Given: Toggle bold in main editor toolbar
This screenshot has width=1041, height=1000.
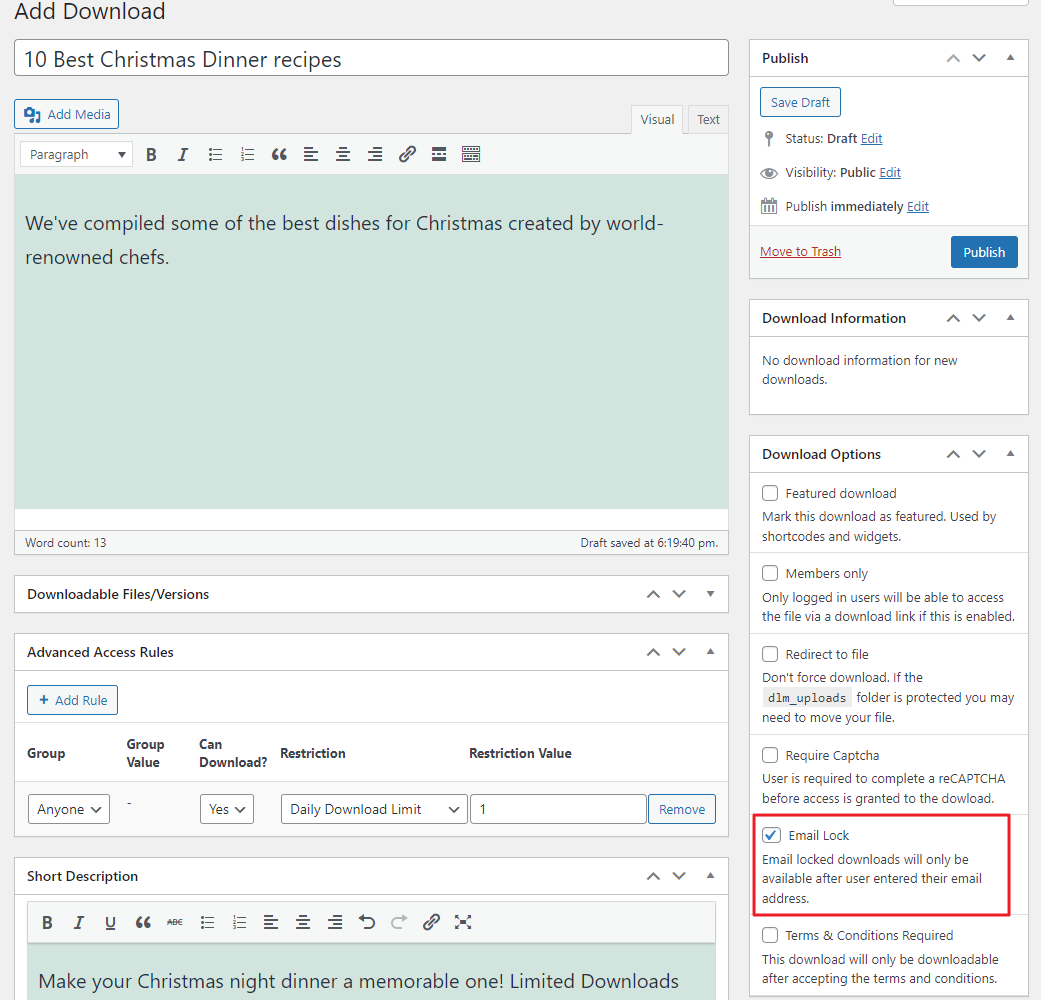Looking at the screenshot, I should (x=151, y=154).
